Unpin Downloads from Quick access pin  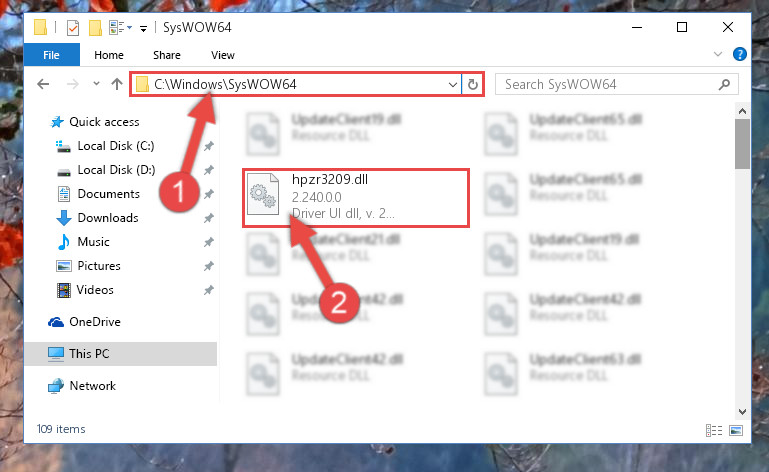coord(208,218)
